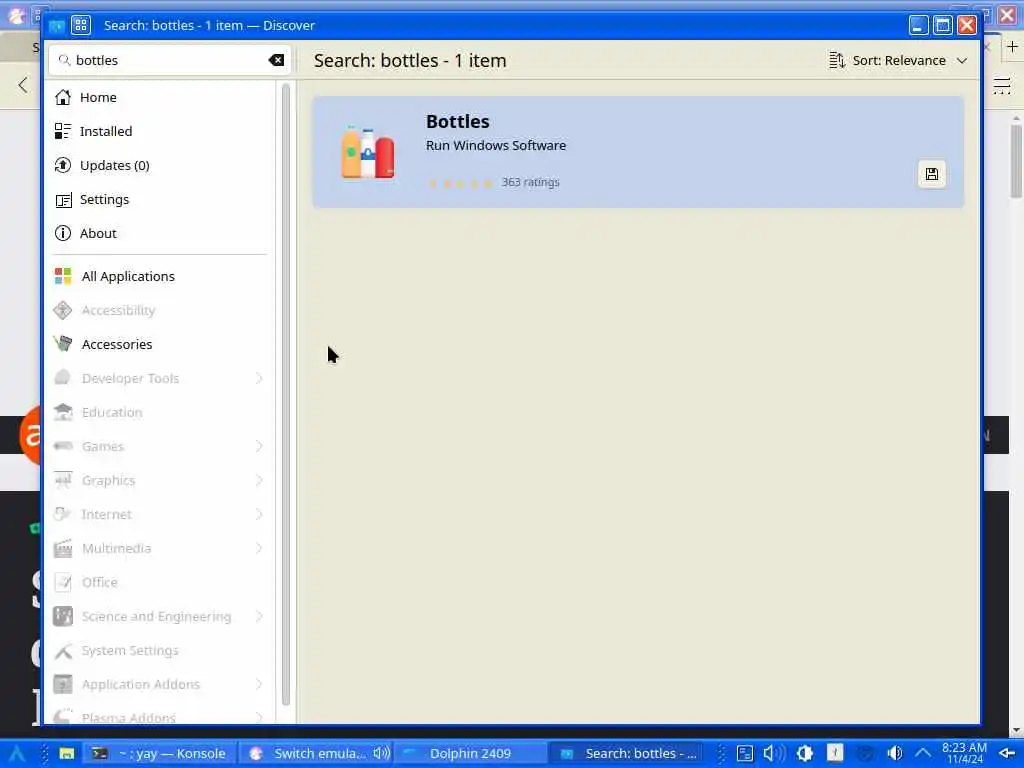Image resolution: width=1024 pixels, height=768 pixels.
Task: Click the sidebar vertical scrollbar
Action: click(x=285, y=394)
